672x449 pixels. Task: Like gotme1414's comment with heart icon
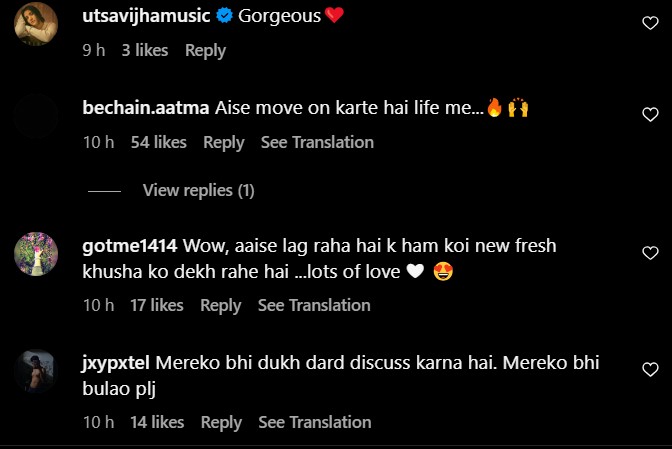(x=648, y=253)
